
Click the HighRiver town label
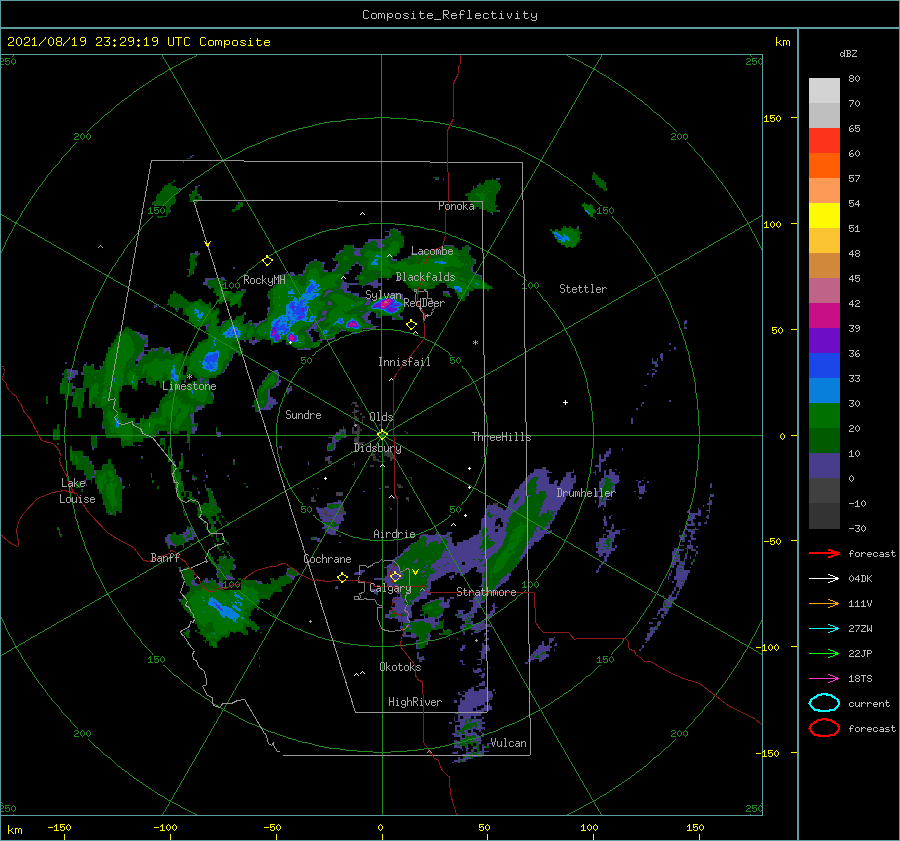click(x=414, y=702)
